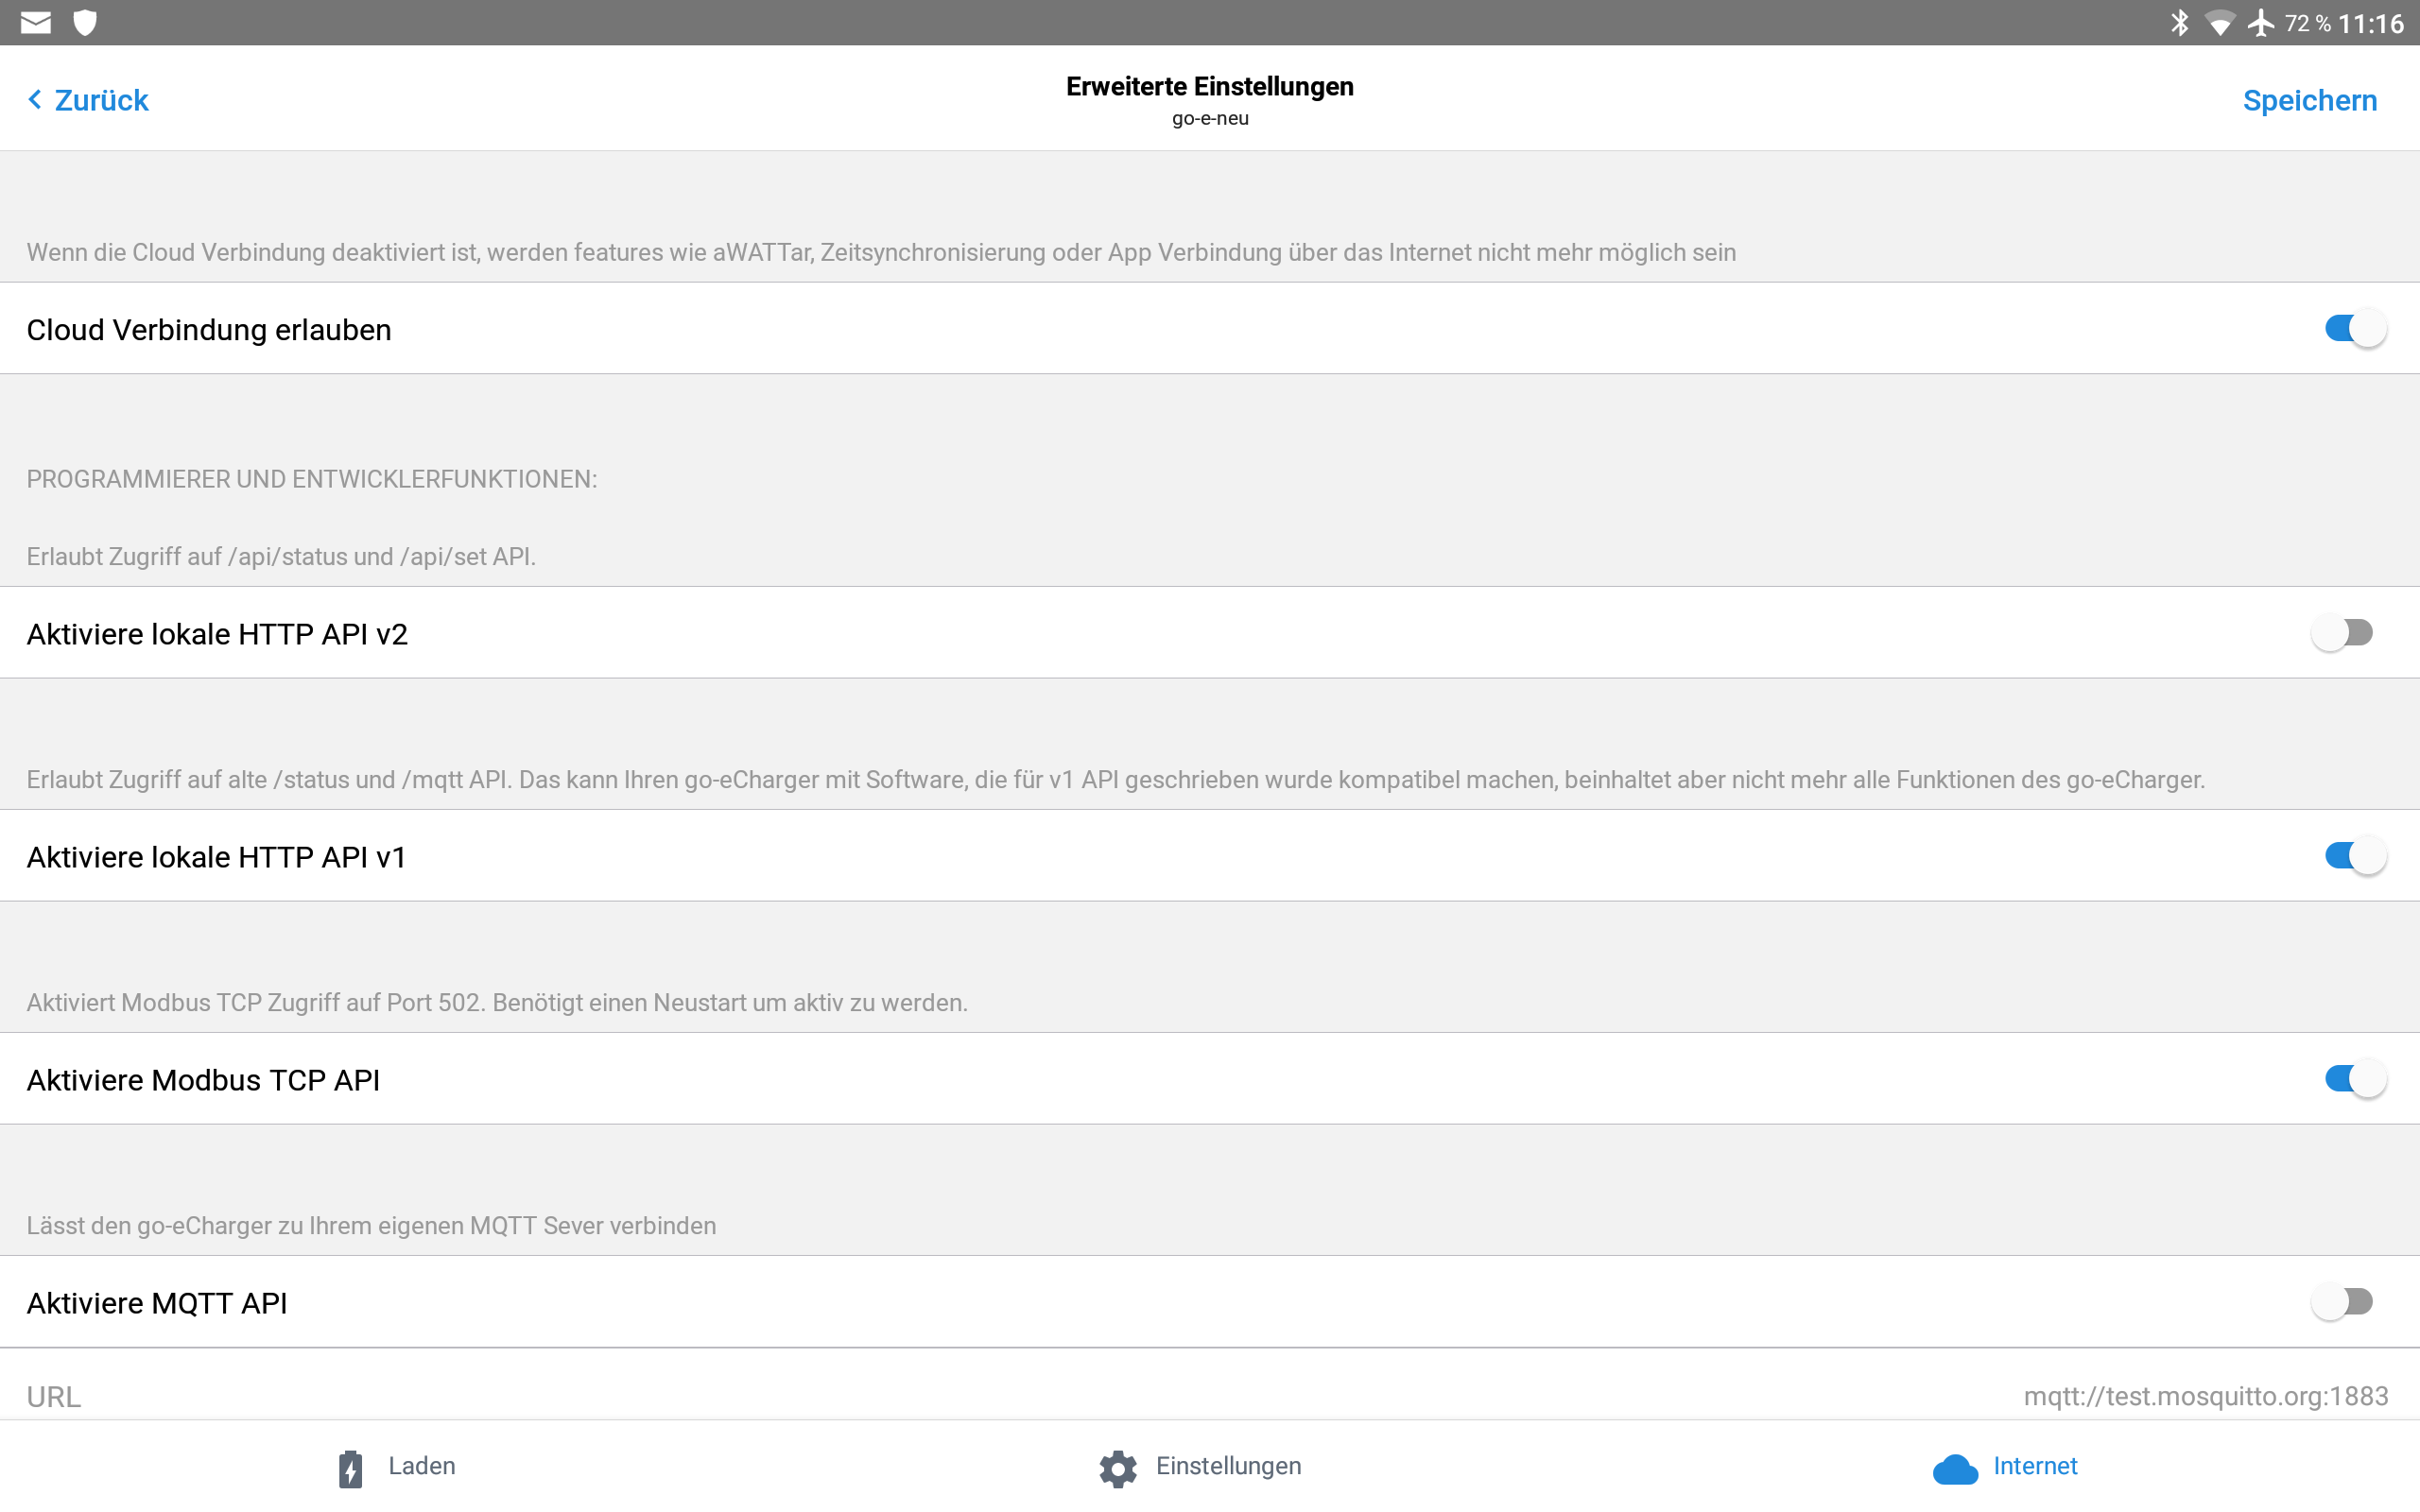Turn off lokale HTTP API v1 switch
The width and height of the screenshot is (2420, 1512).
[2354, 856]
